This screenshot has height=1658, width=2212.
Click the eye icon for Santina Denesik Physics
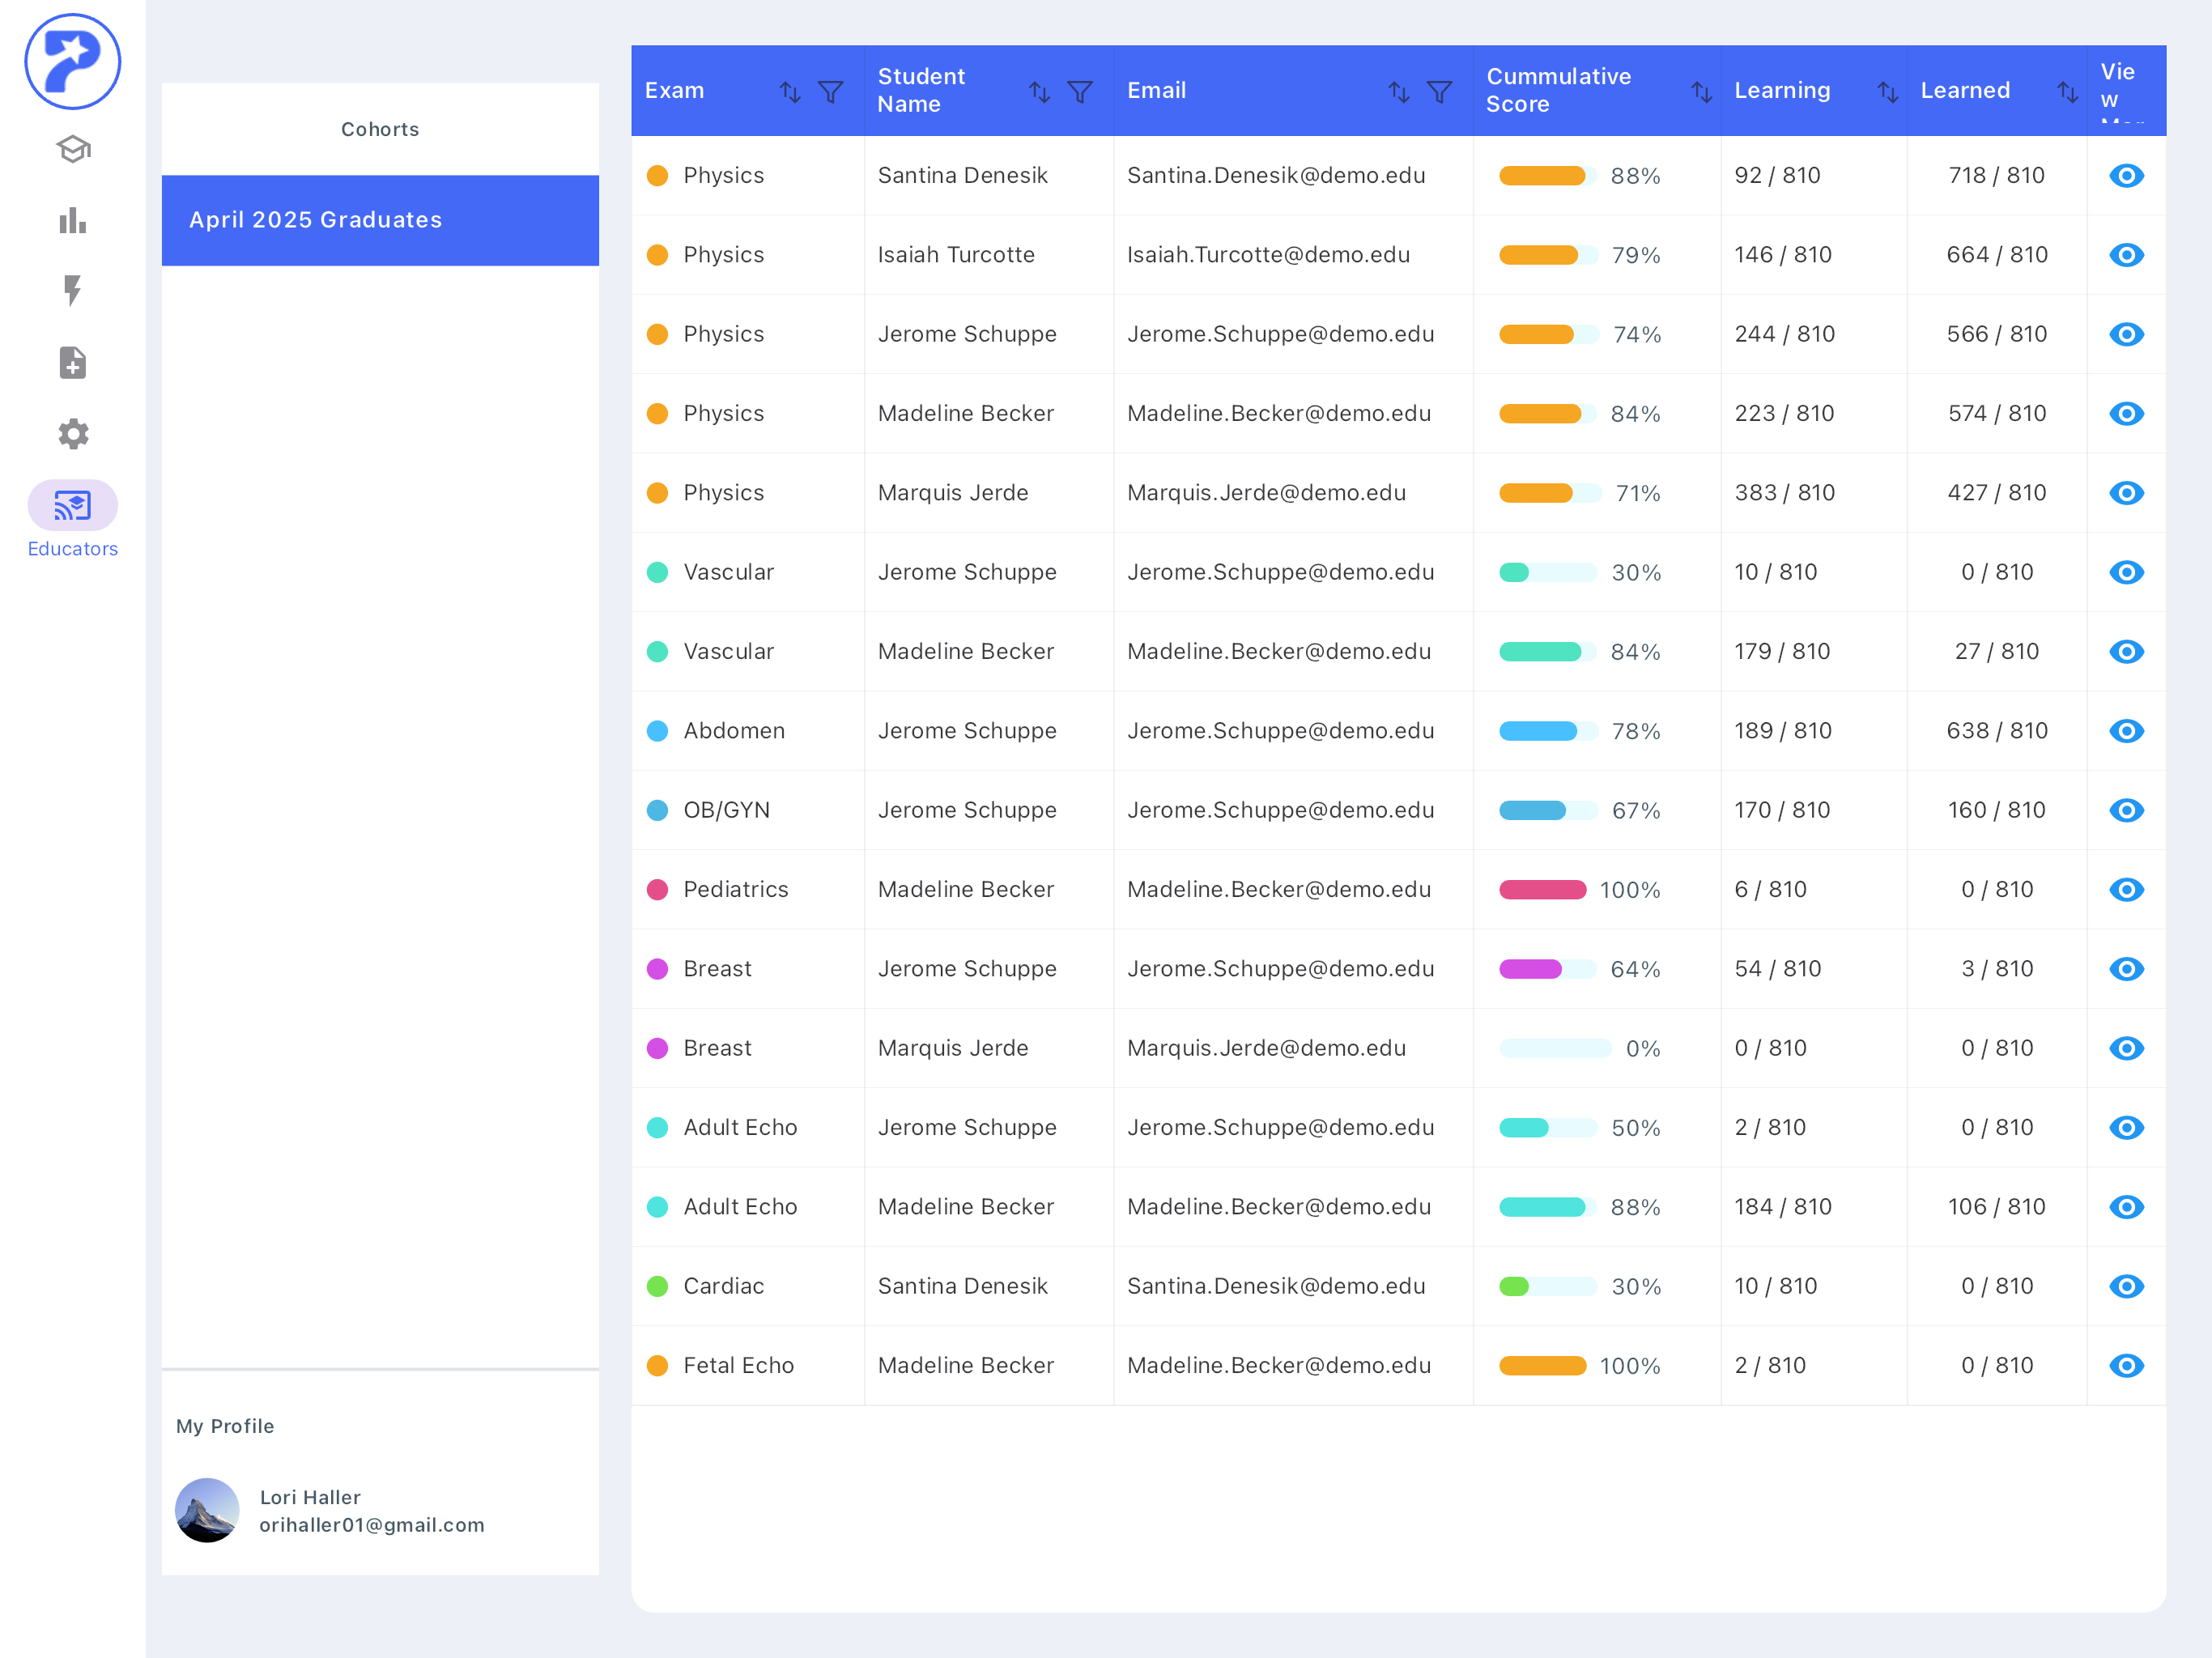click(x=2125, y=175)
